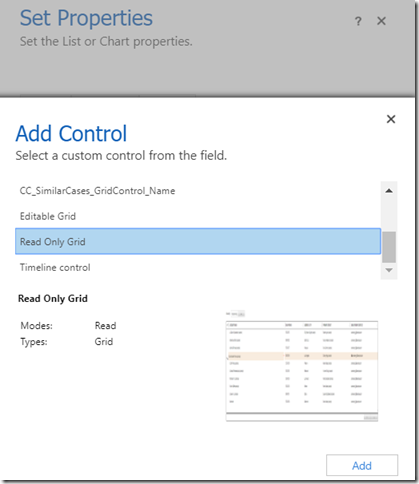Click the Add Control heading

pyautogui.click(x=71, y=133)
